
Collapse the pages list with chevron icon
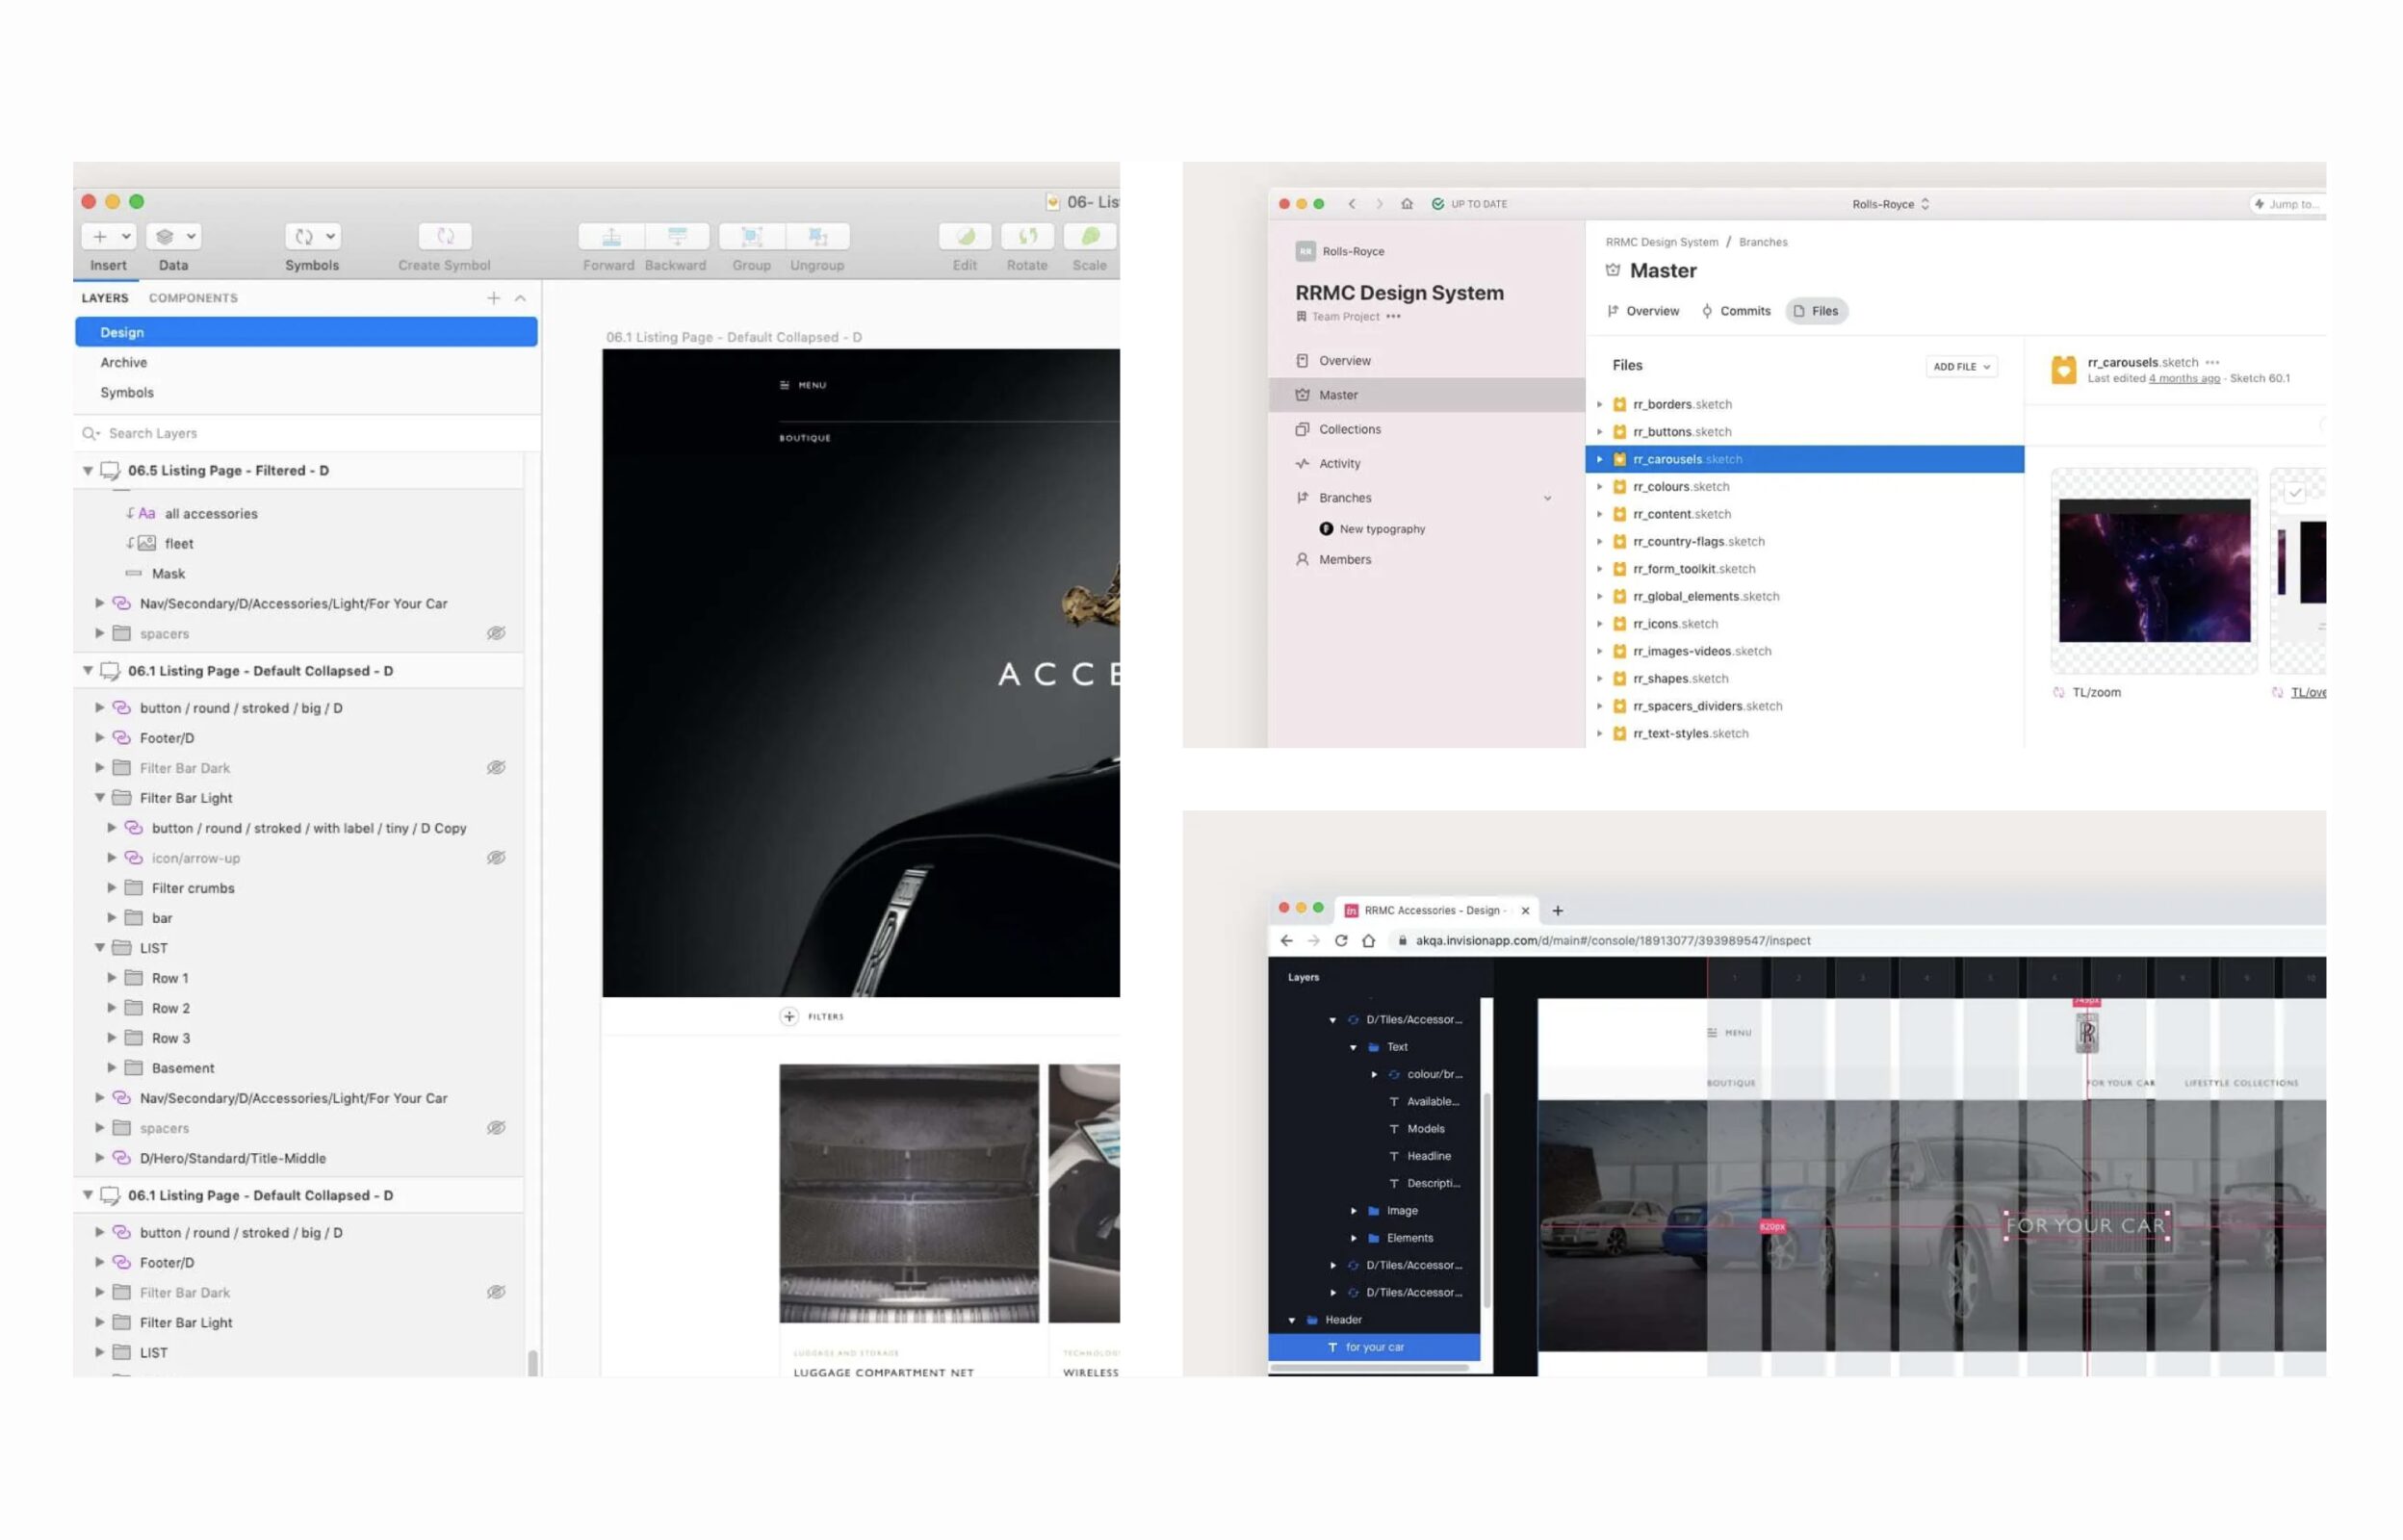[520, 298]
